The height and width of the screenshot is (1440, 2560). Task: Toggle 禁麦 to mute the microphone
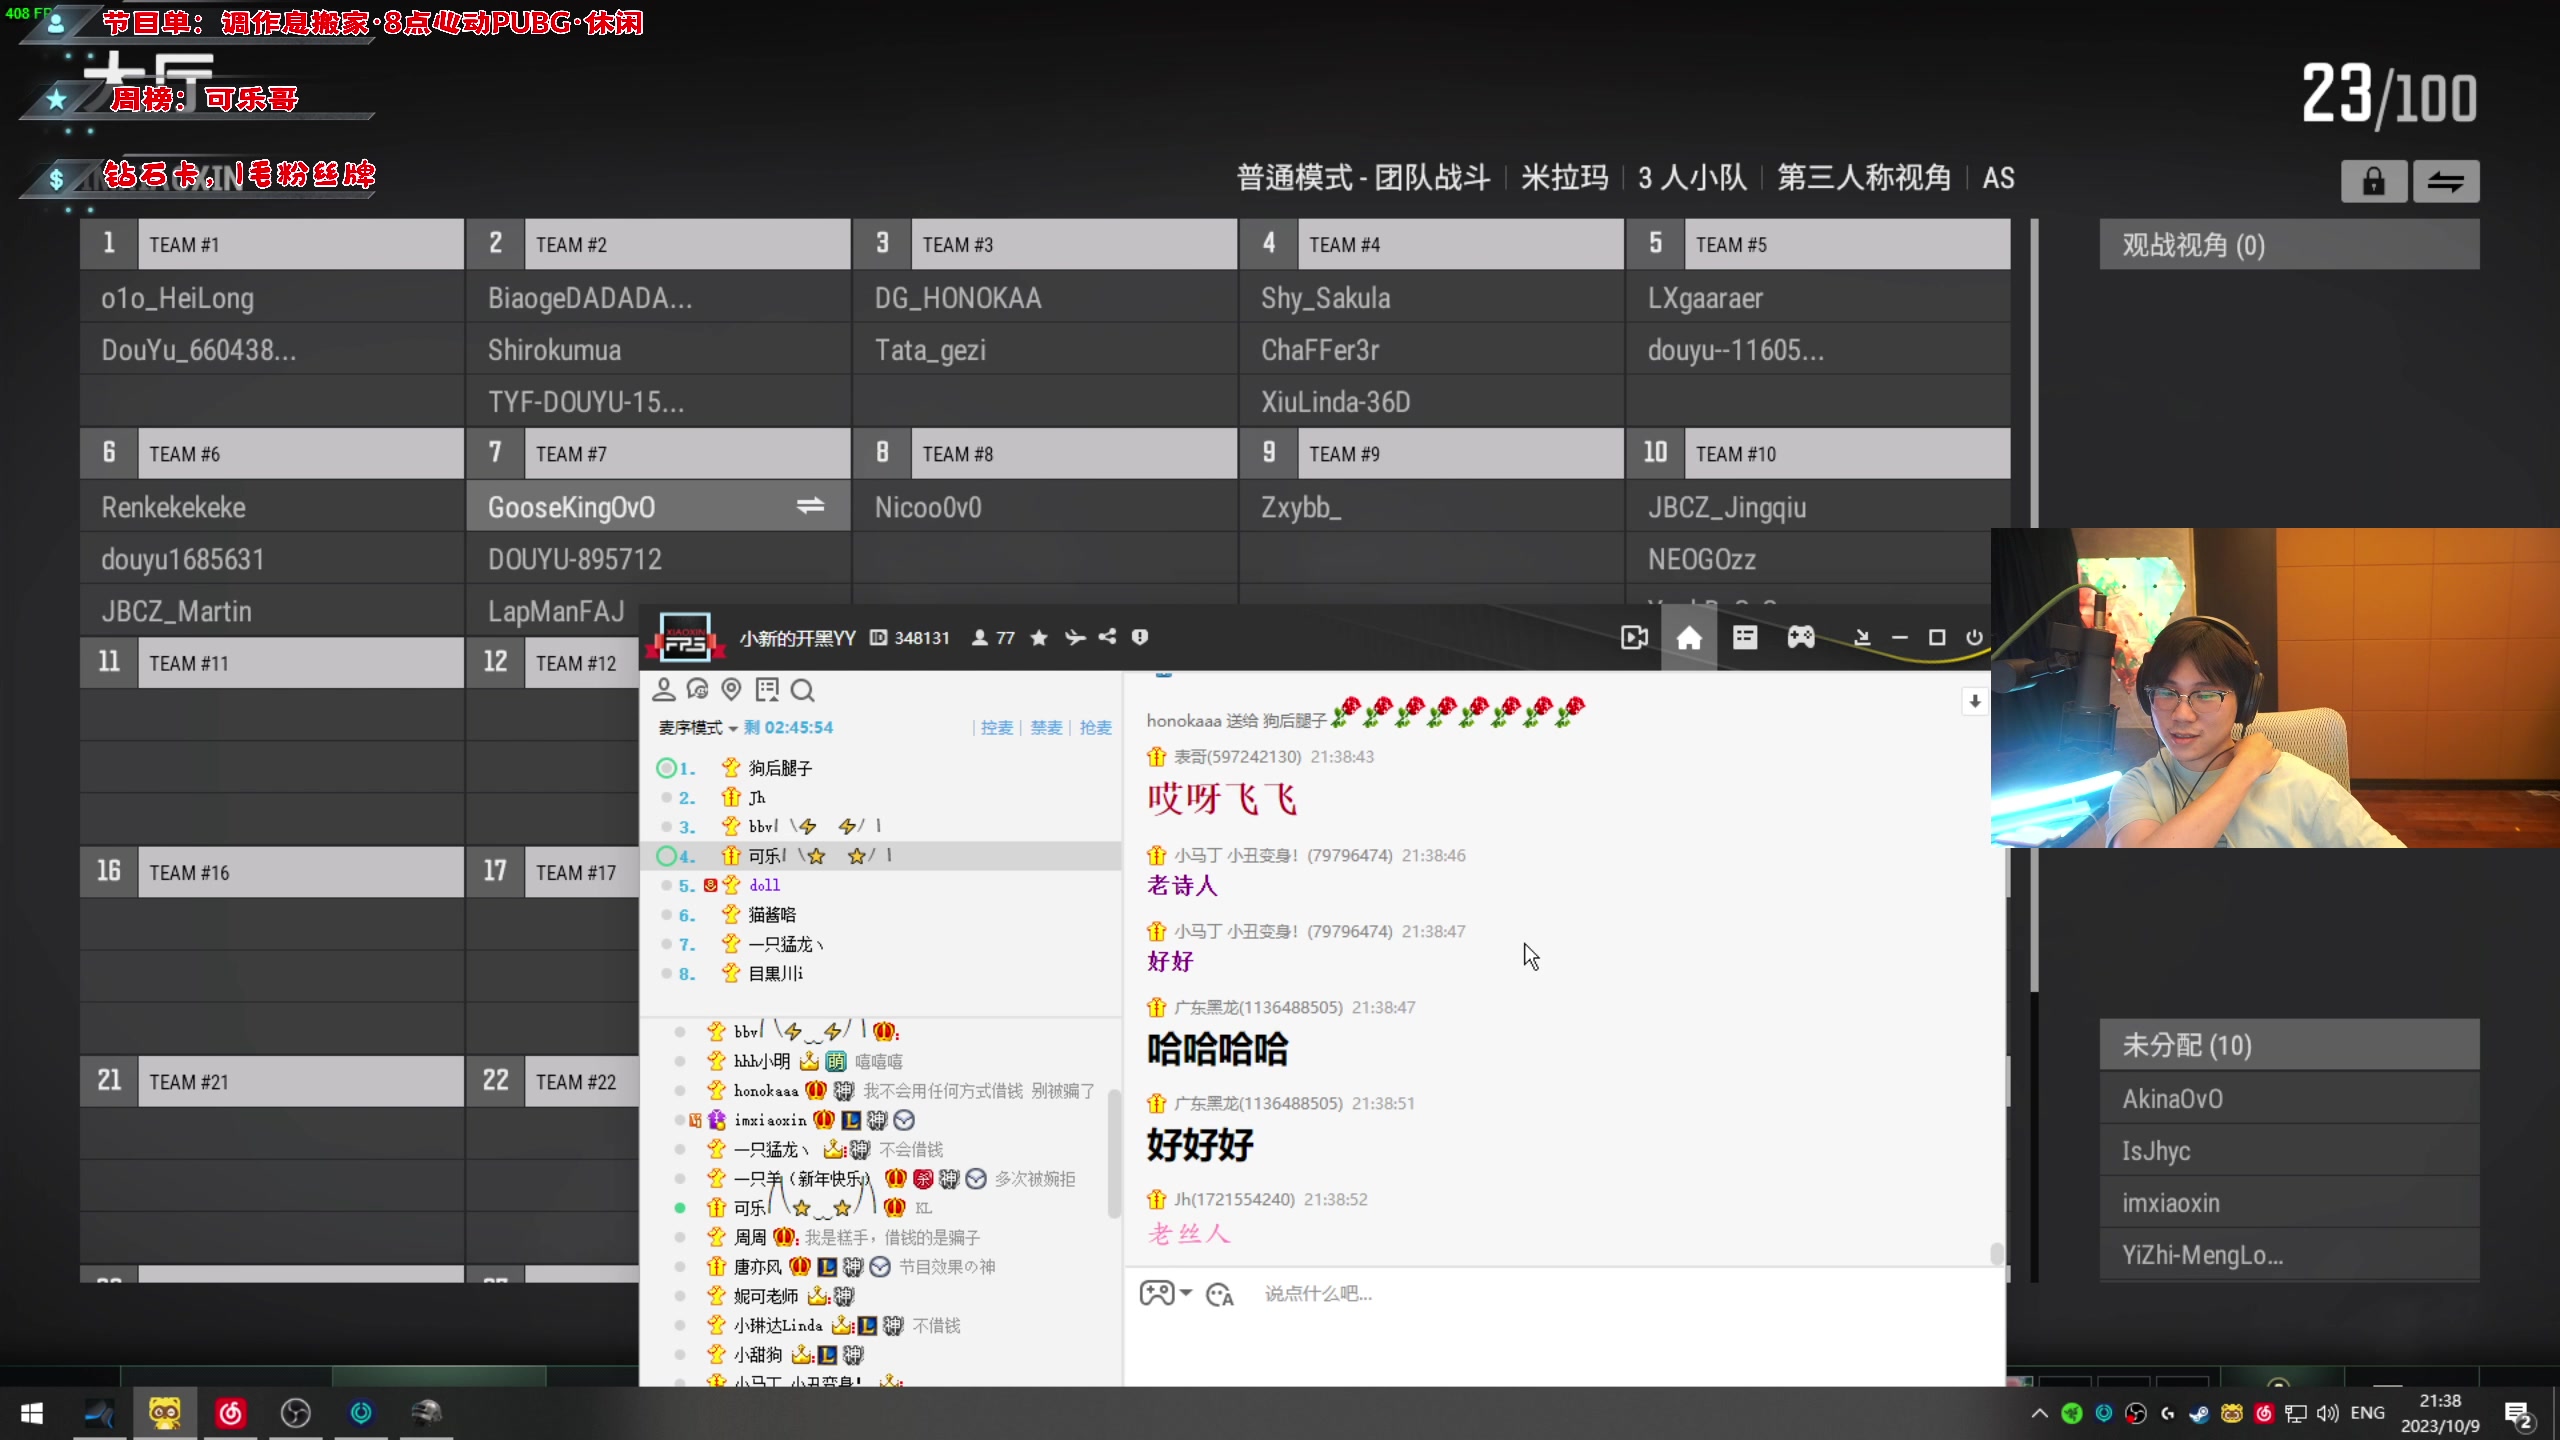pyautogui.click(x=1045, y=727)
